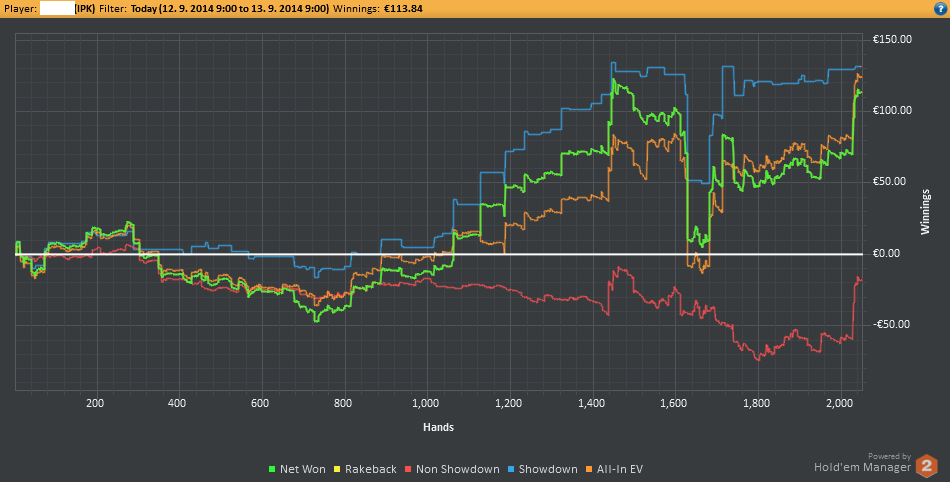Viewport: 950px width, 482px height.
Task: Click the vertical Winnings y-axis title
Action: tap(925, 211)
